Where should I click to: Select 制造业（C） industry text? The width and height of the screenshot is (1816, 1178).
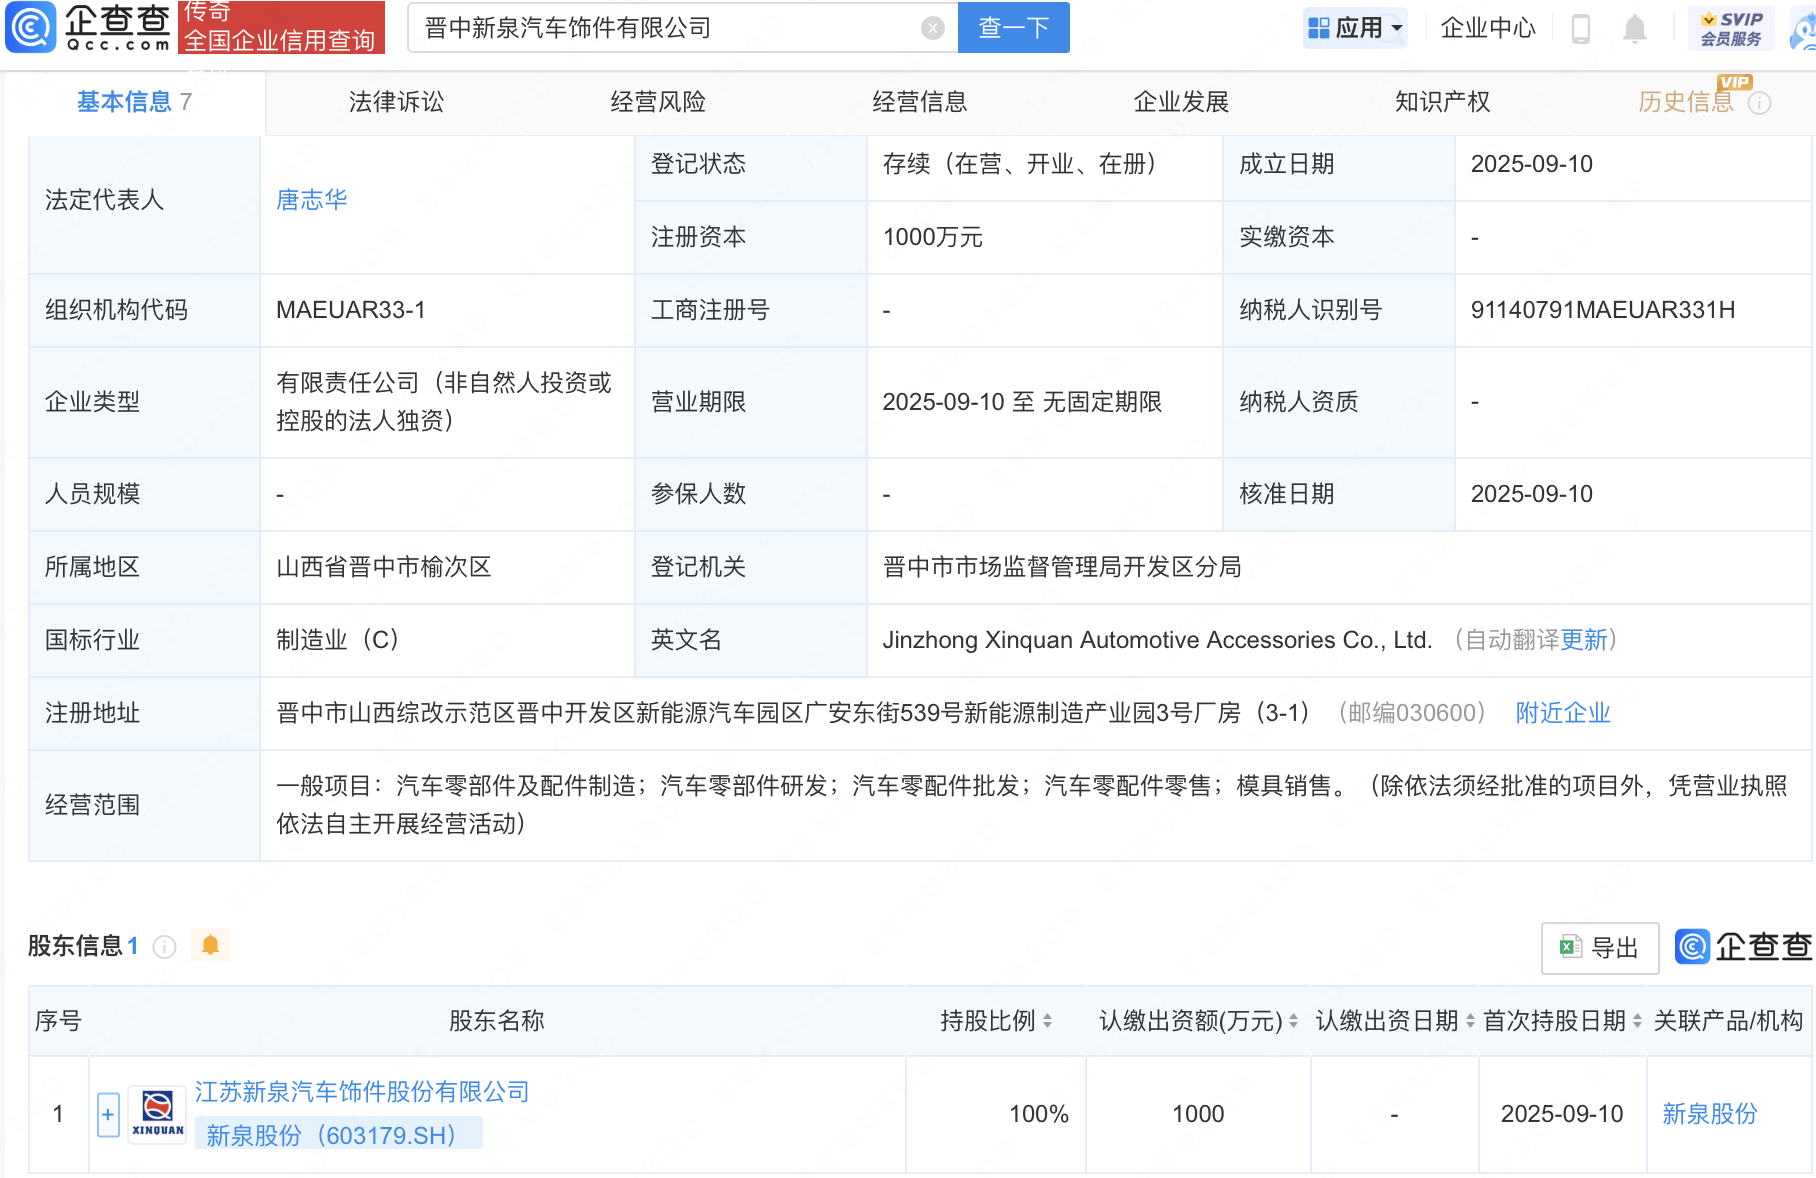(x=338, y=640)
